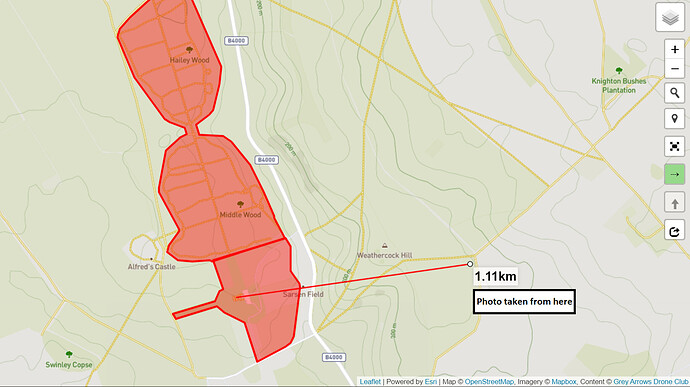Open the Esri link
This screenshot has height=387, width=690.
[430, 382]
